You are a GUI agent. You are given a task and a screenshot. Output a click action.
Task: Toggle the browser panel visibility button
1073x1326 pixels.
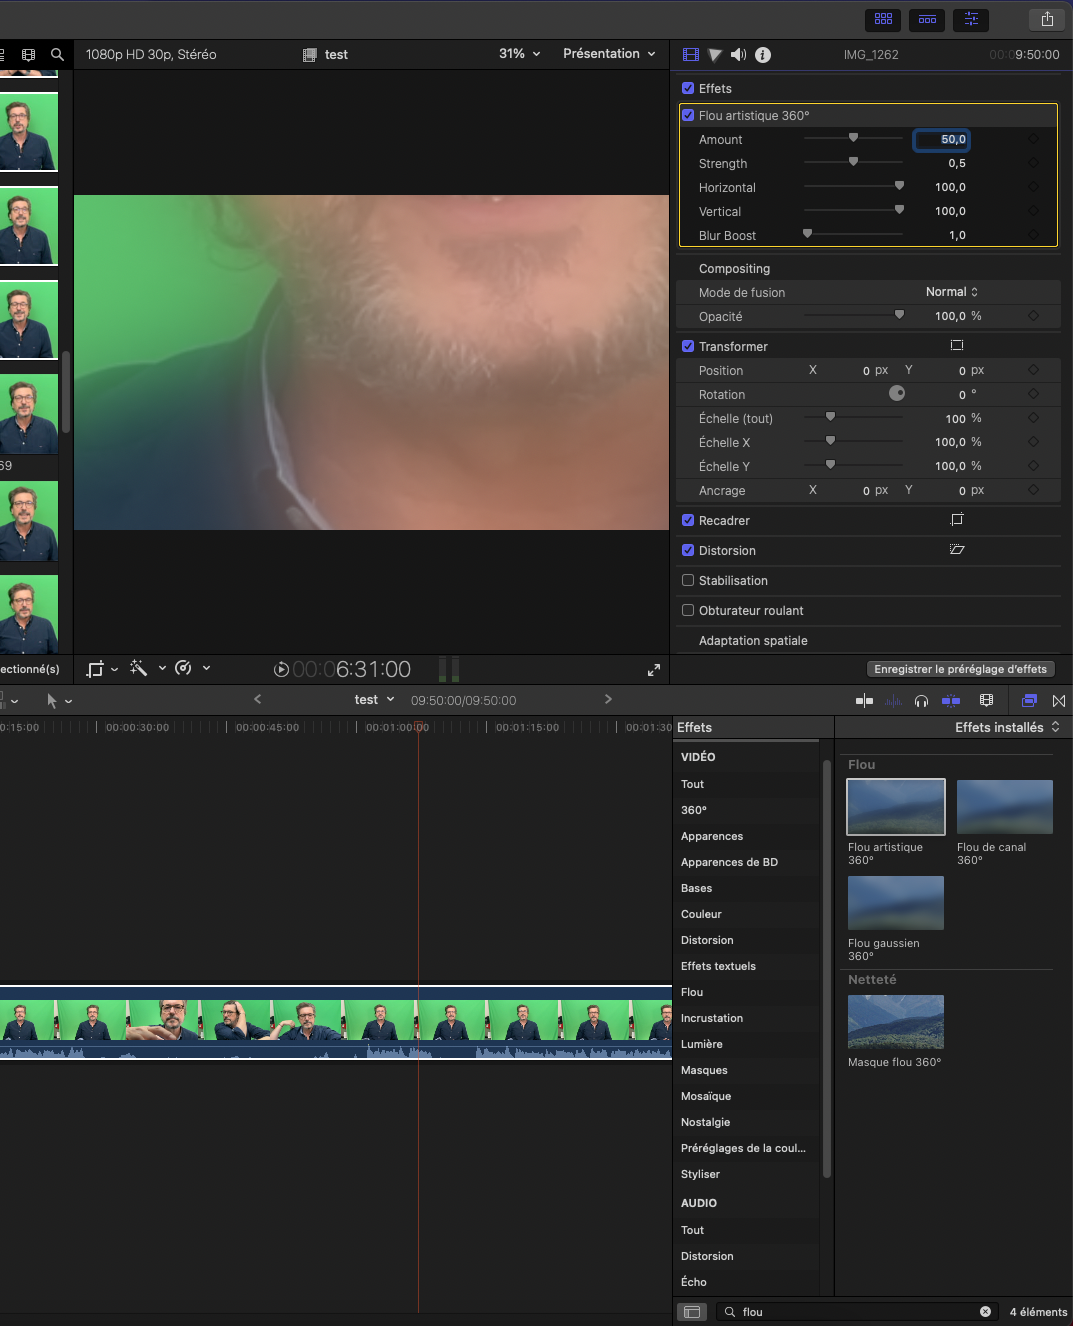883,19
